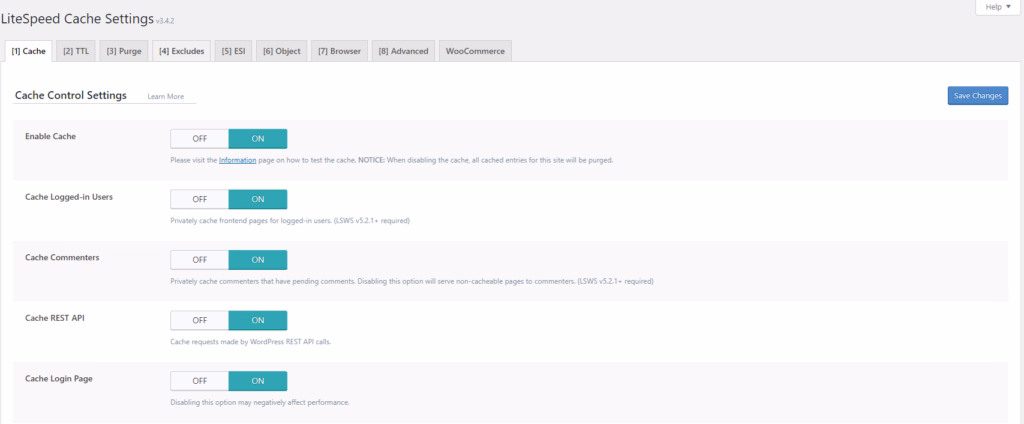Click text 'Disabling this option may negatively affect performance.'
The height and width of the screenshot is (424, 1024).
click(260, 402)
